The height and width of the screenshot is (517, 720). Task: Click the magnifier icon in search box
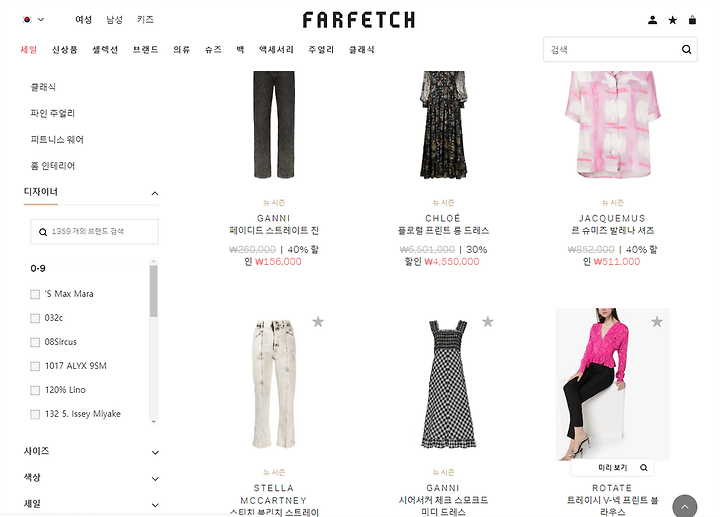click(x=686, y=50)
